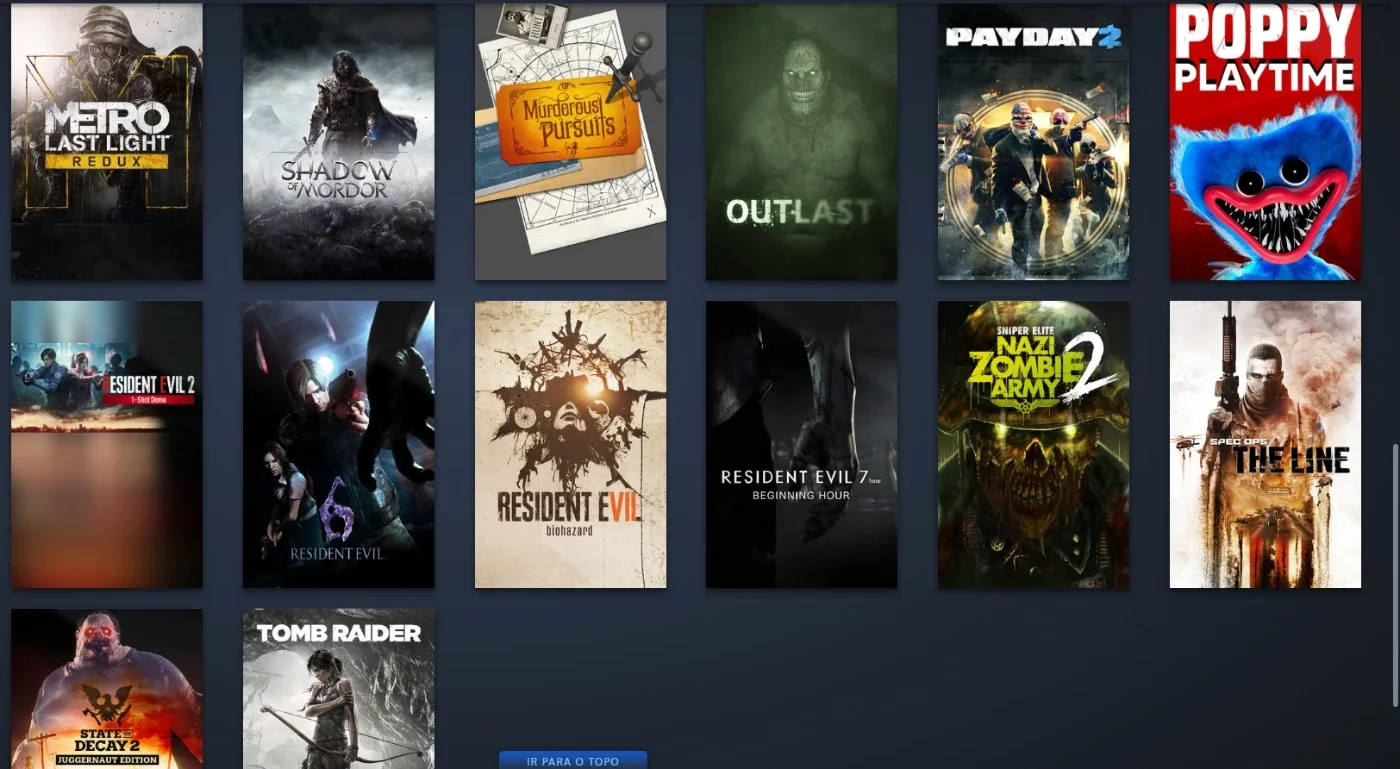Open the Murderous Pursuits game cover

(570, 141)
